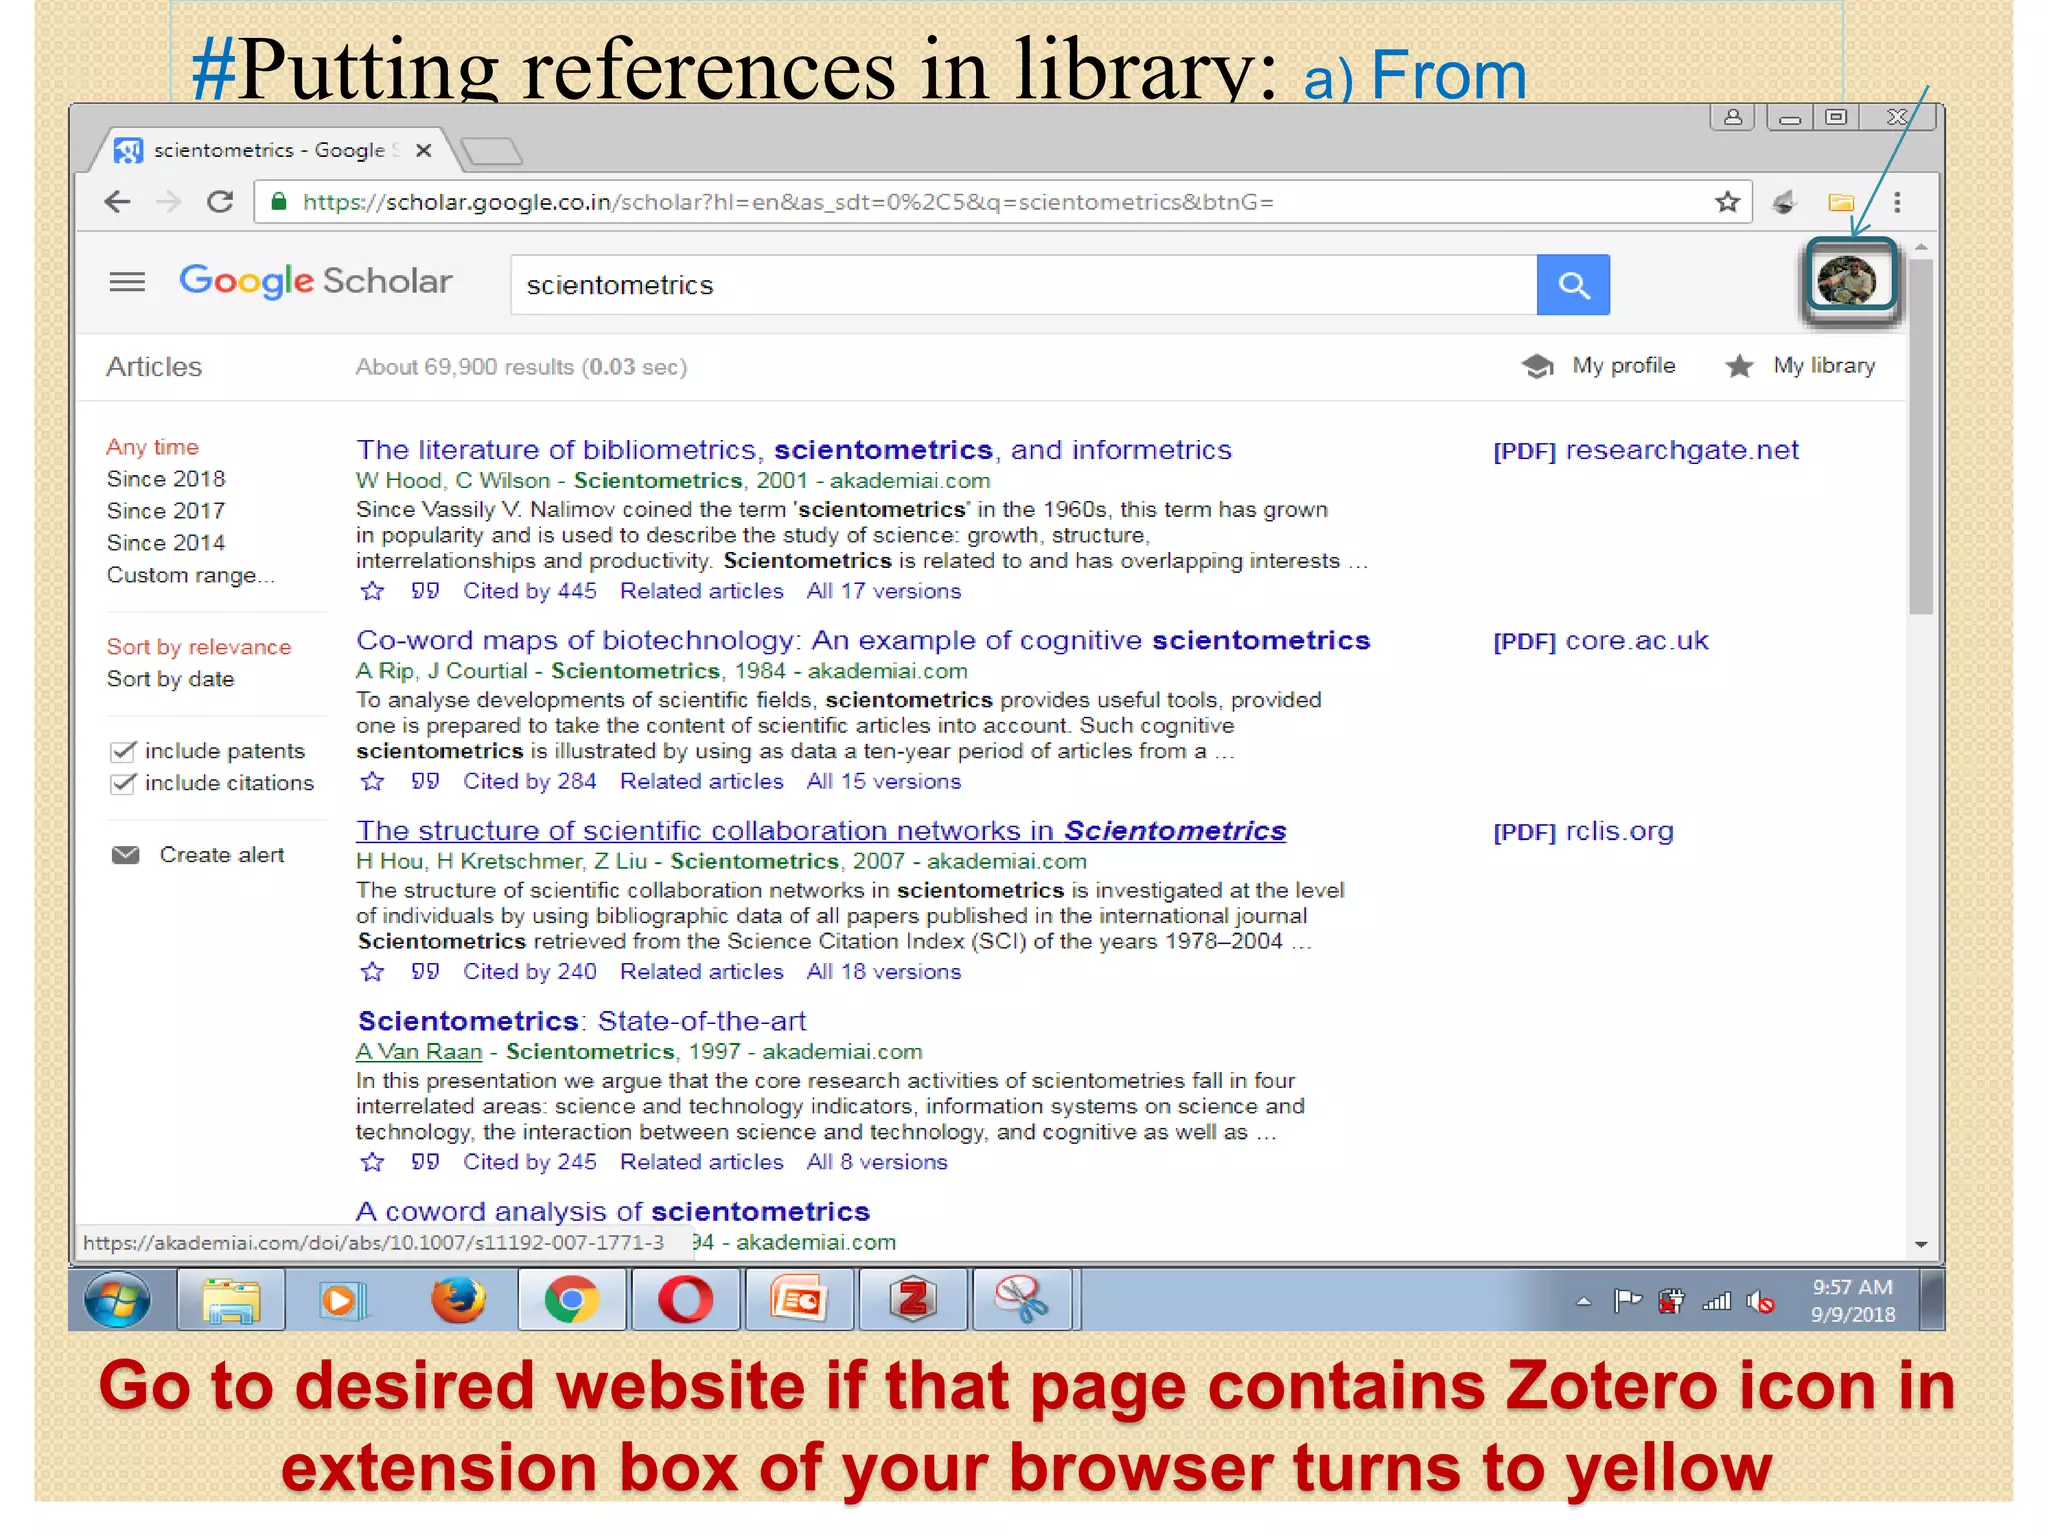Screen dimensions: 2048x1536
Task: Open My library
Action: point(1800,366)
